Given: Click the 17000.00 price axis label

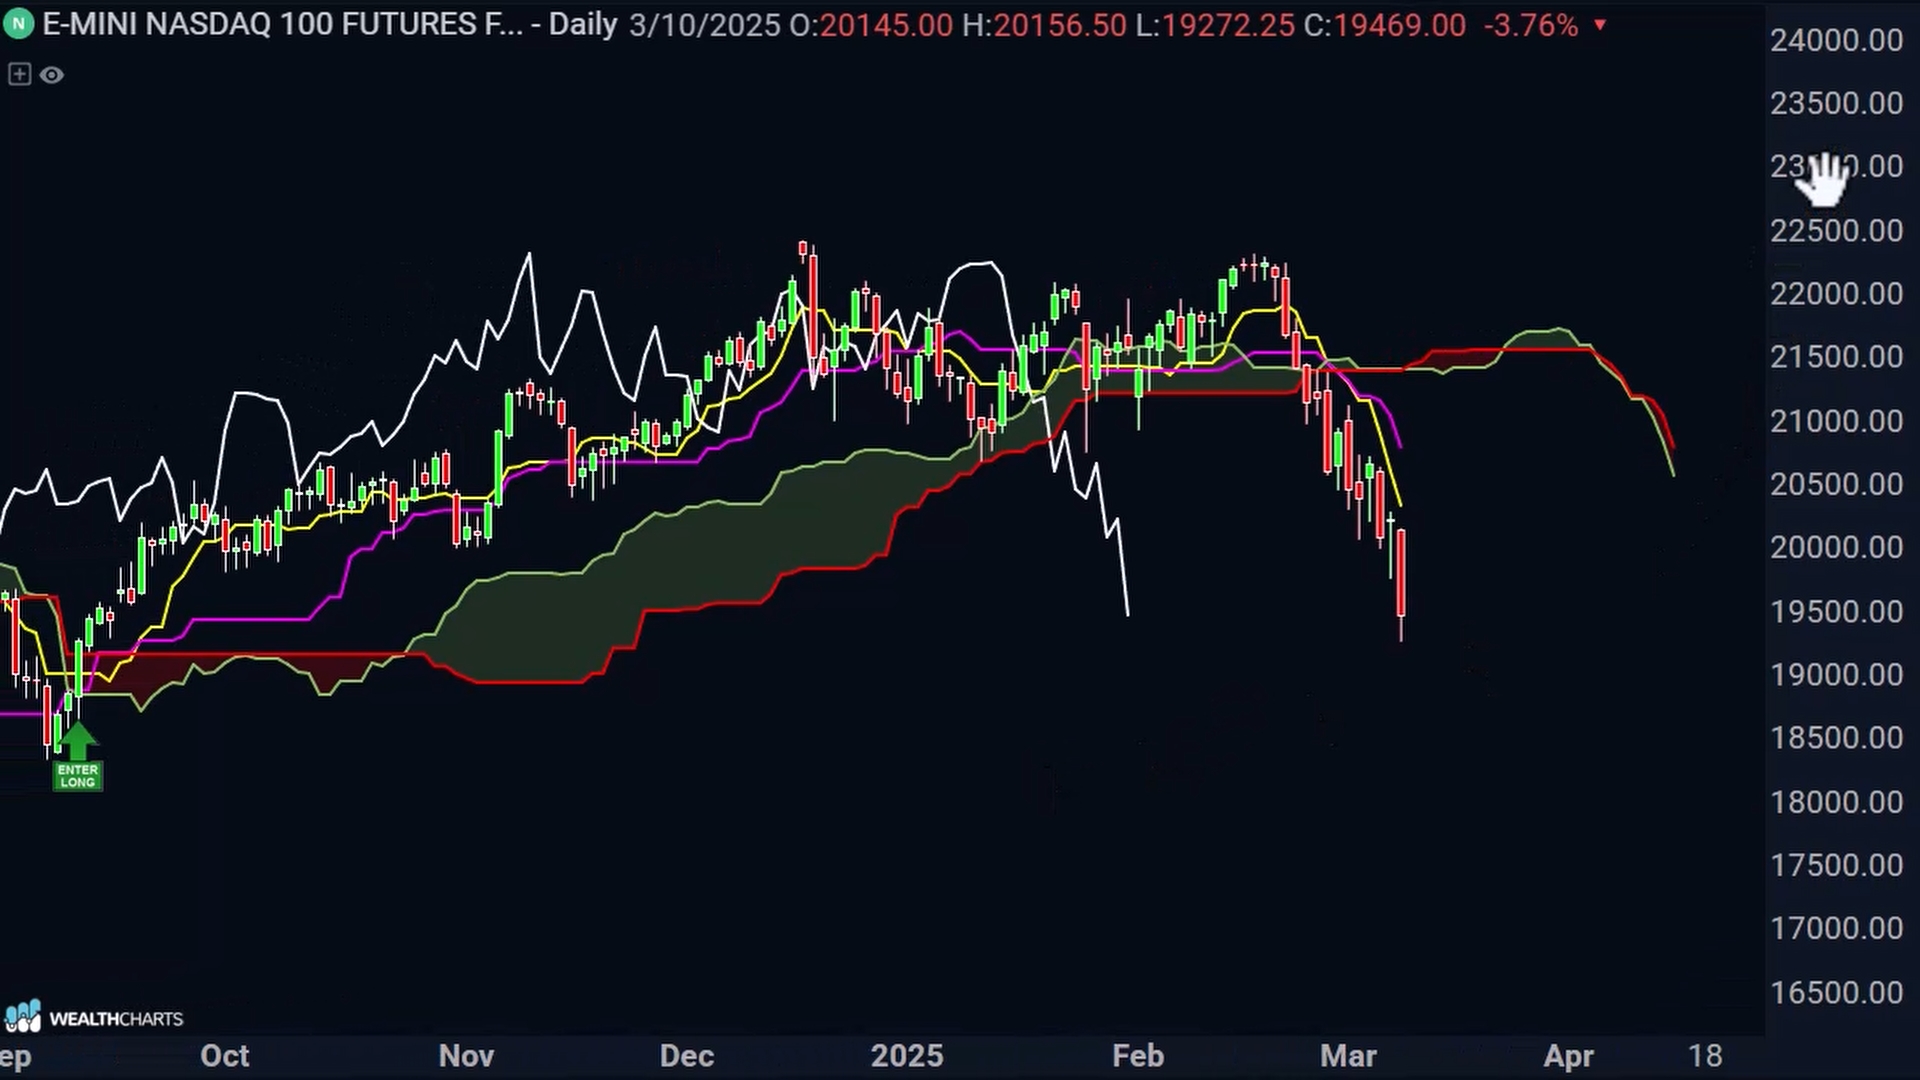Looking at the screenshot, I should coord(1836,928).
